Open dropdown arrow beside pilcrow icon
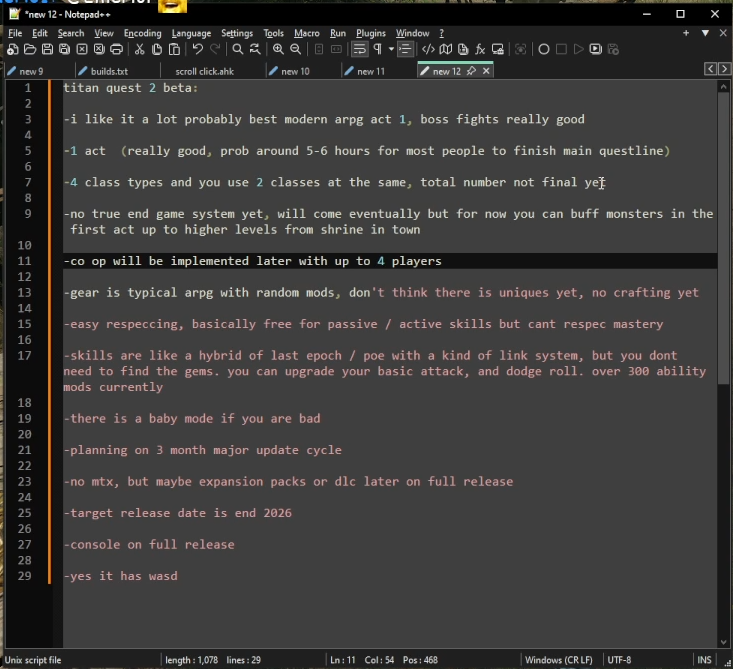Image resolution: width=733 pixels, height=669 pixels. (391, 49)
